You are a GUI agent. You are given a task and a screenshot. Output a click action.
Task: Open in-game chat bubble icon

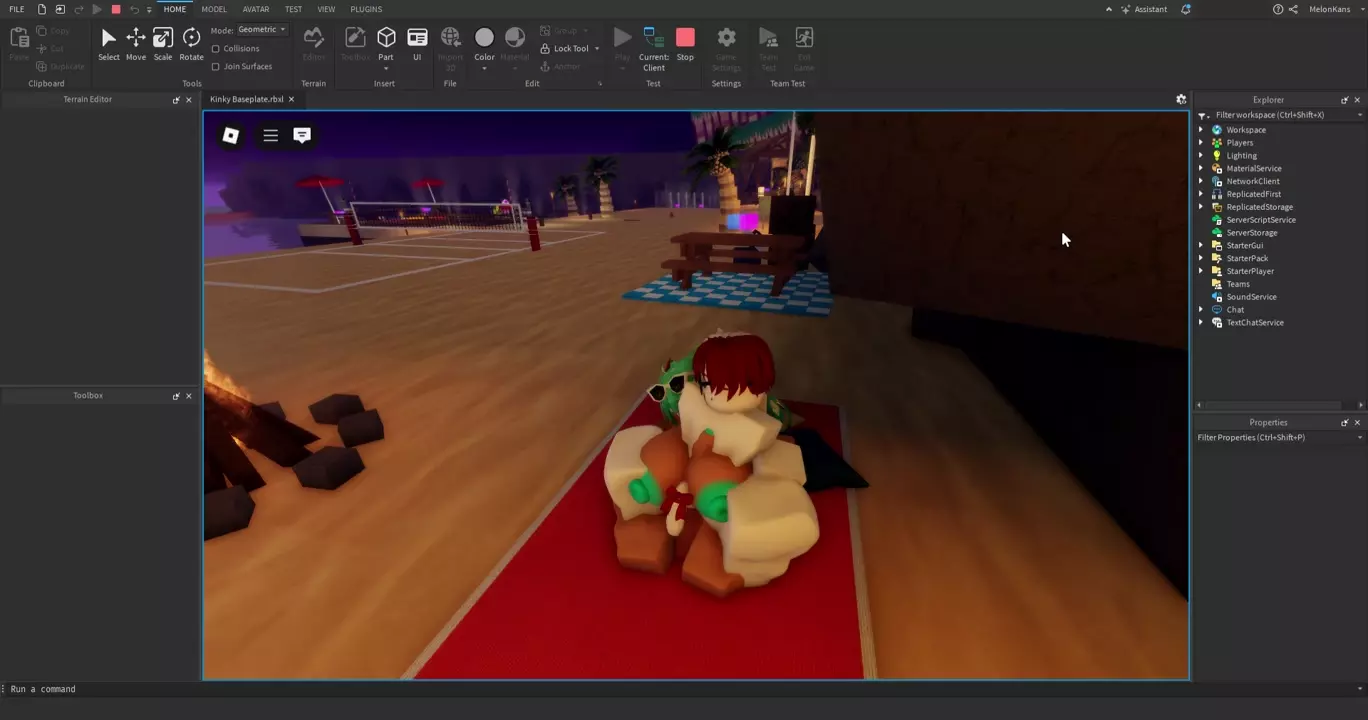302,135
